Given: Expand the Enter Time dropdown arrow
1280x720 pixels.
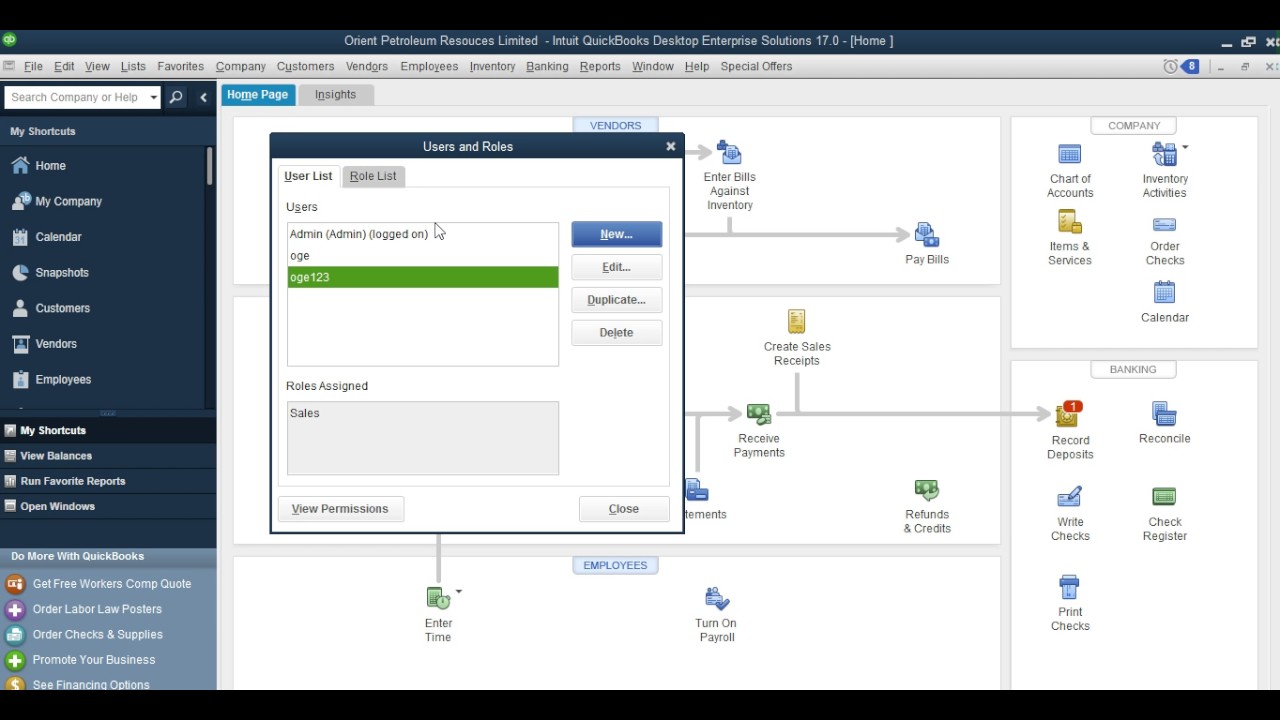Looking at the screenshot, I should [x=459, y=591].
